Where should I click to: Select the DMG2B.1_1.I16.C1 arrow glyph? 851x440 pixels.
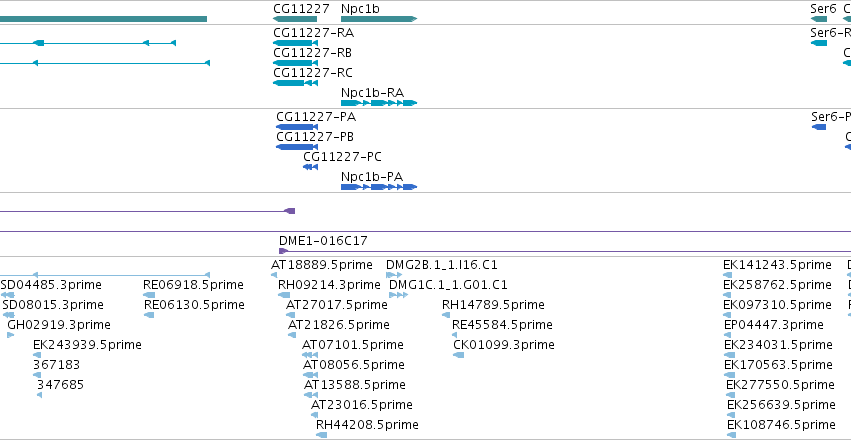pyautogui.click(x=394, y=275)
